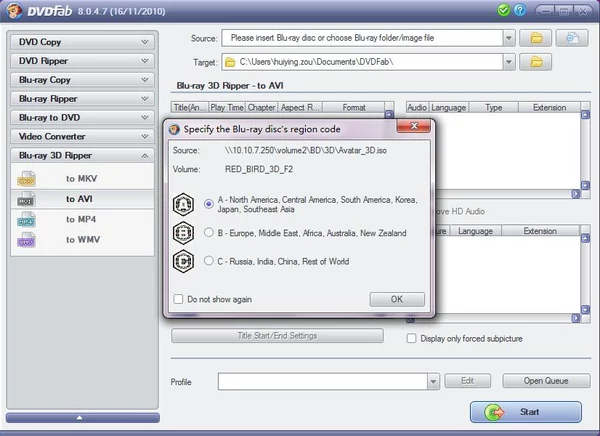The image size is (600, 436).
Task: Click the Title Start/End Settings button
Action: click(x=277, y=336)
